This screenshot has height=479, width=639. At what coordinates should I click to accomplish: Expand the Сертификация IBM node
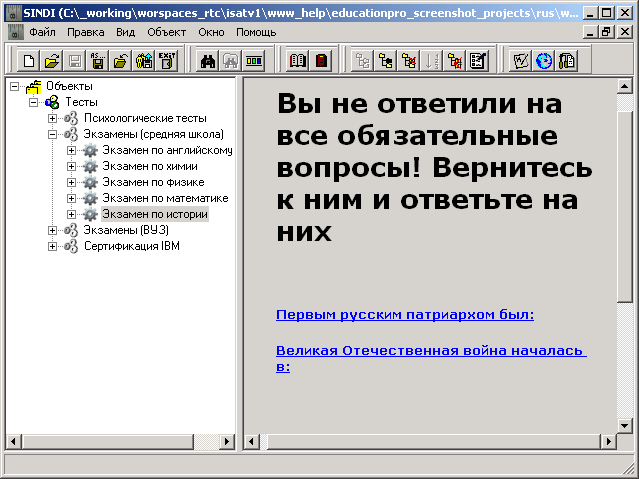click(52, 247)
